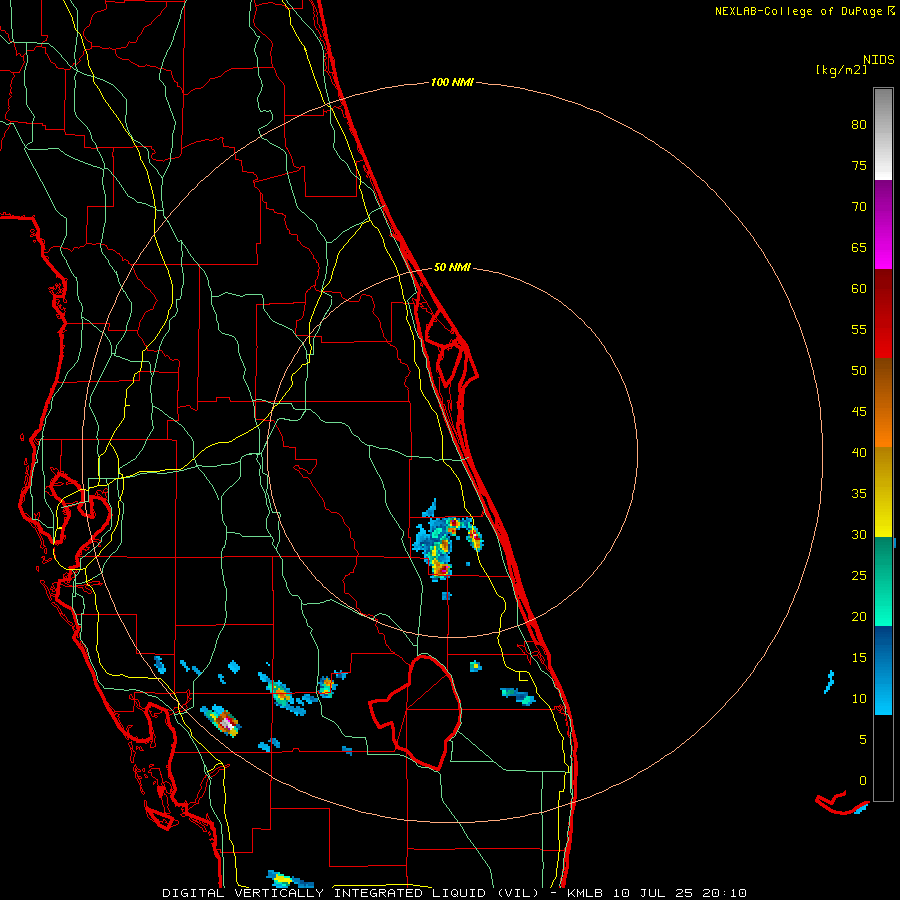Click the 75 value on the scale
900x900 pixels.
pos(859,166)
